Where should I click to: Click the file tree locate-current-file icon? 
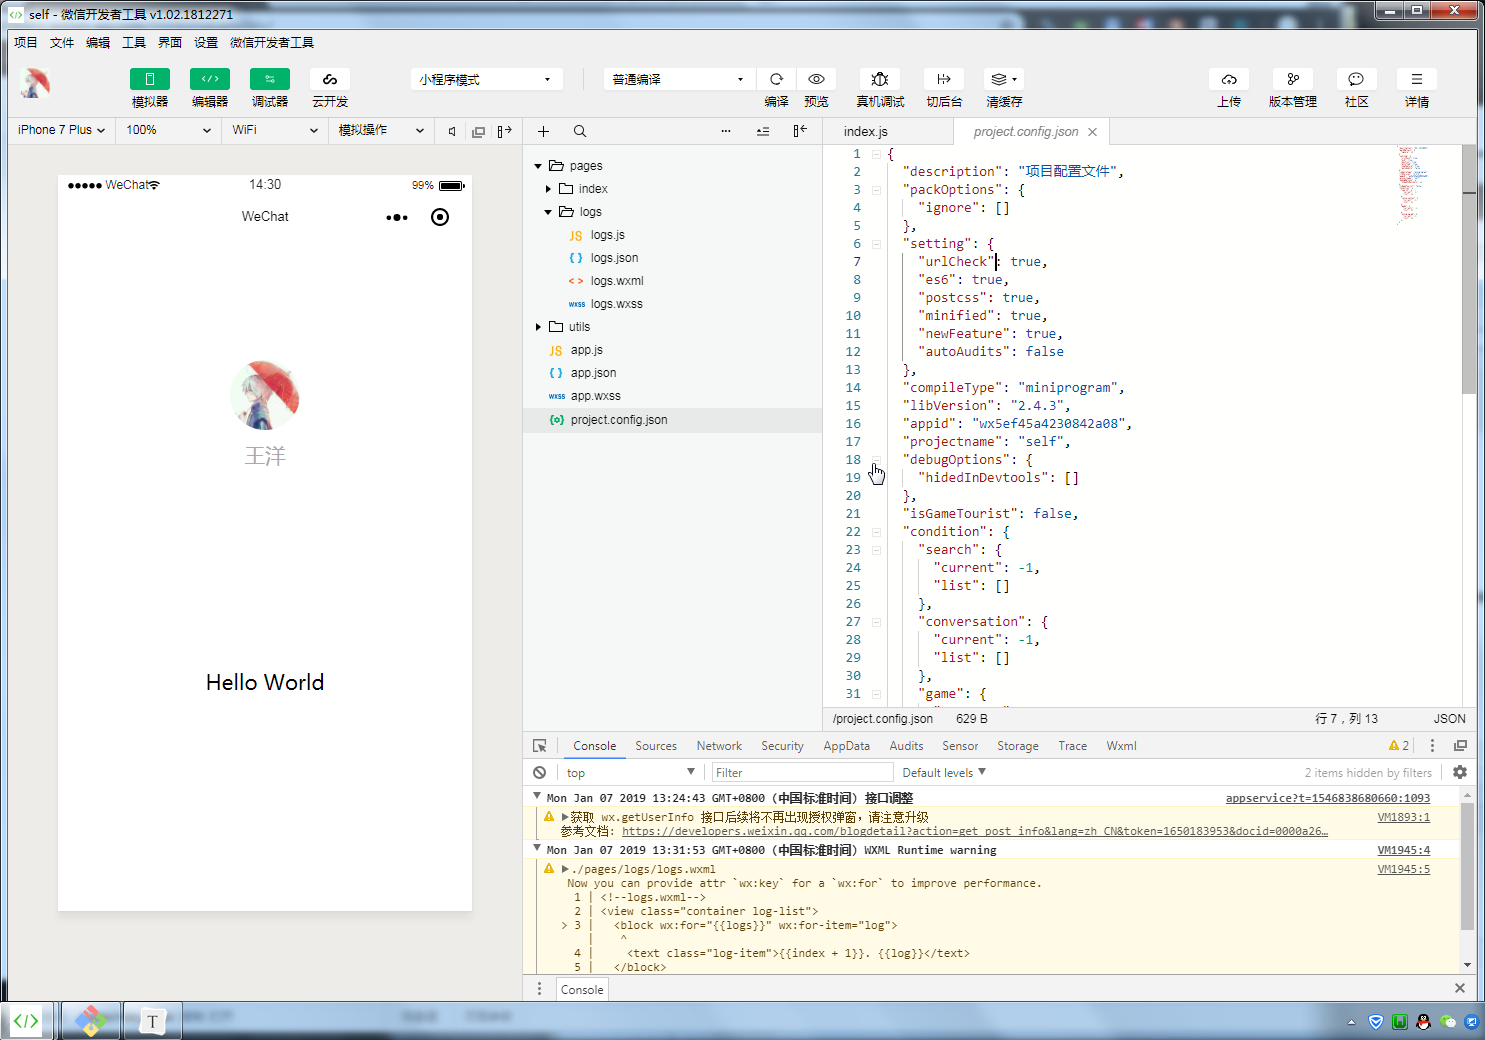pyautogui.click(x=763, y=131)
